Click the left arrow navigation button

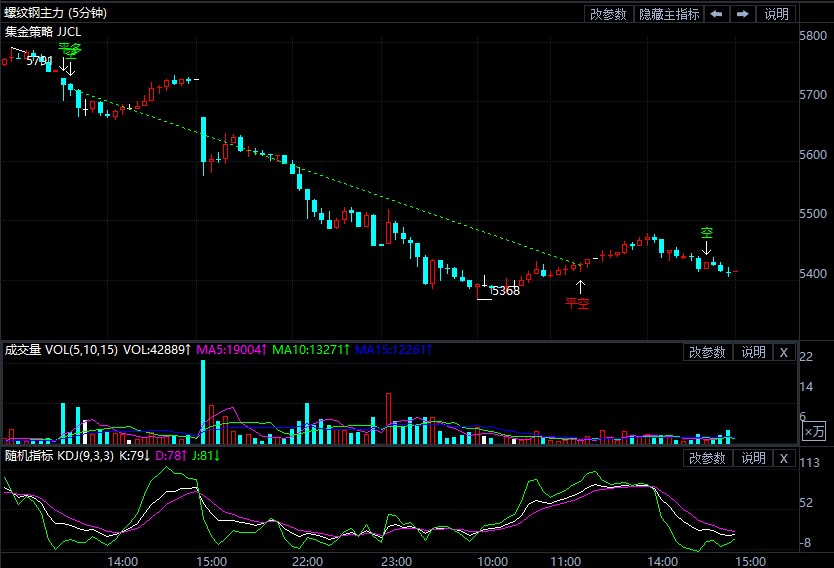716,14
